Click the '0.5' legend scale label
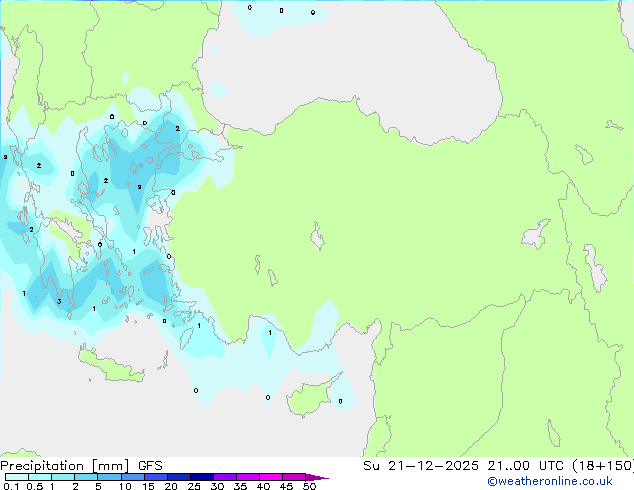634x490 pixels. point(35,486)
